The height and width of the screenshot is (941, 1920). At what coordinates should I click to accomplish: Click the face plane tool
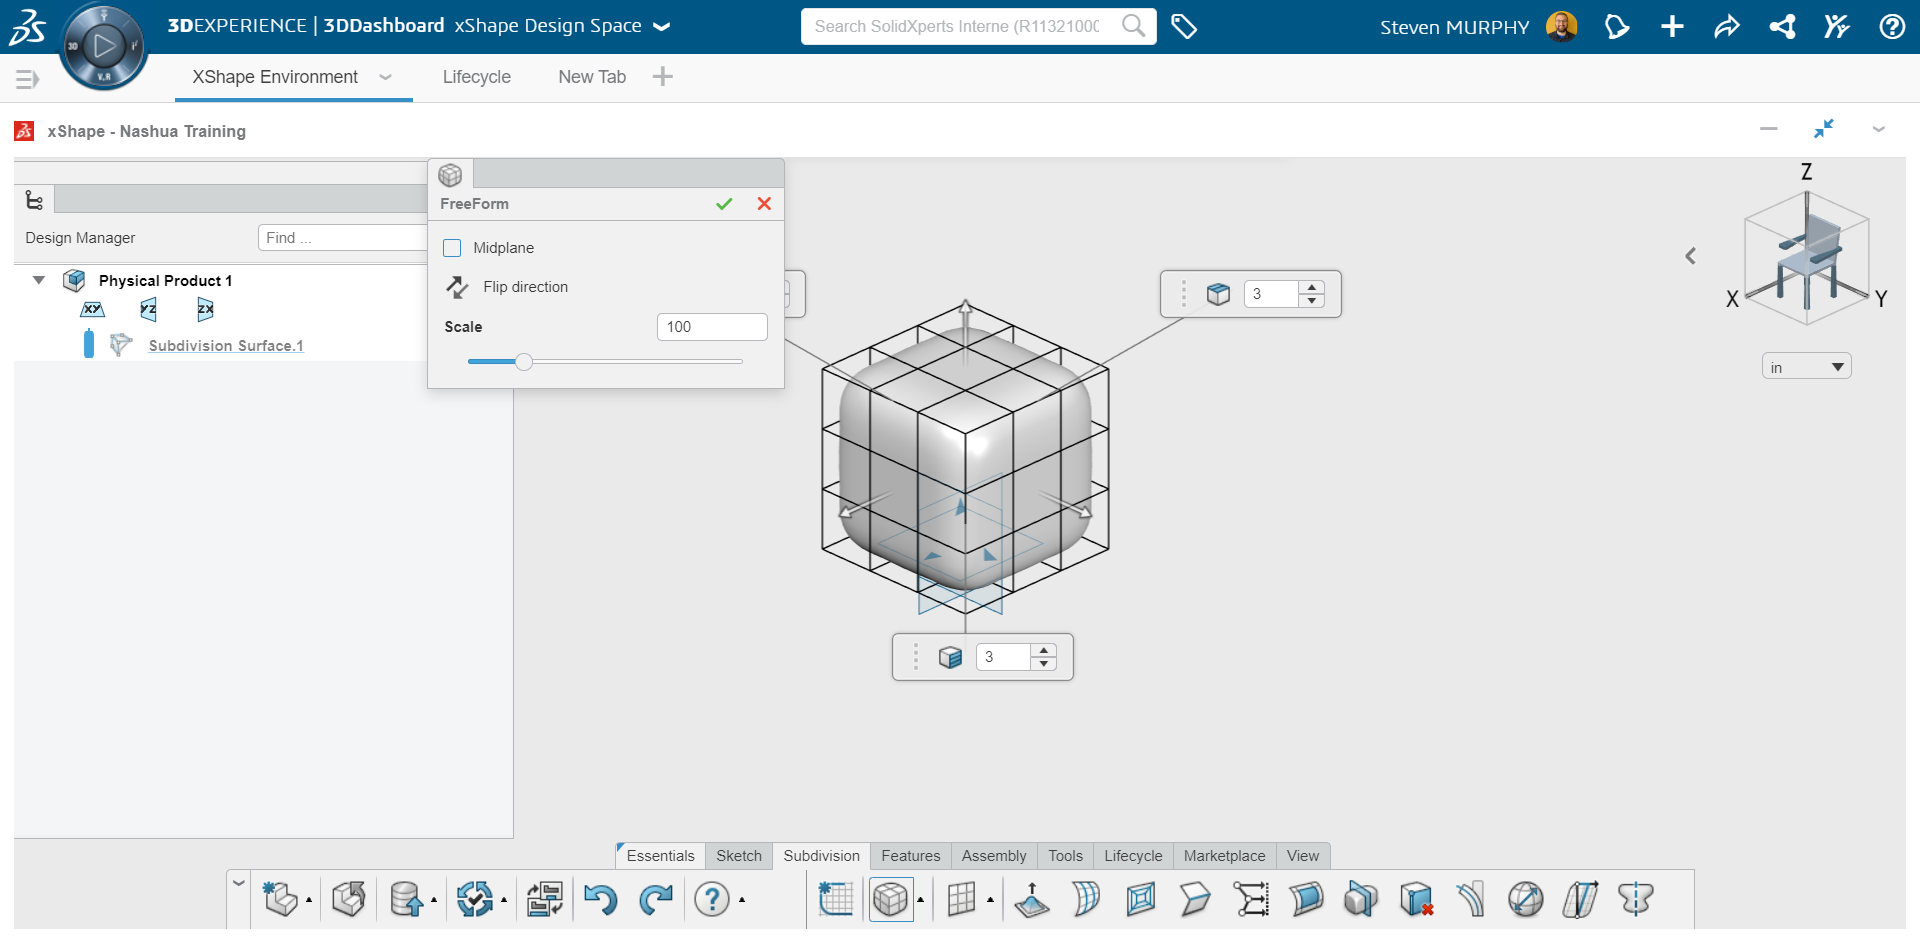[x=1195, y=899]
